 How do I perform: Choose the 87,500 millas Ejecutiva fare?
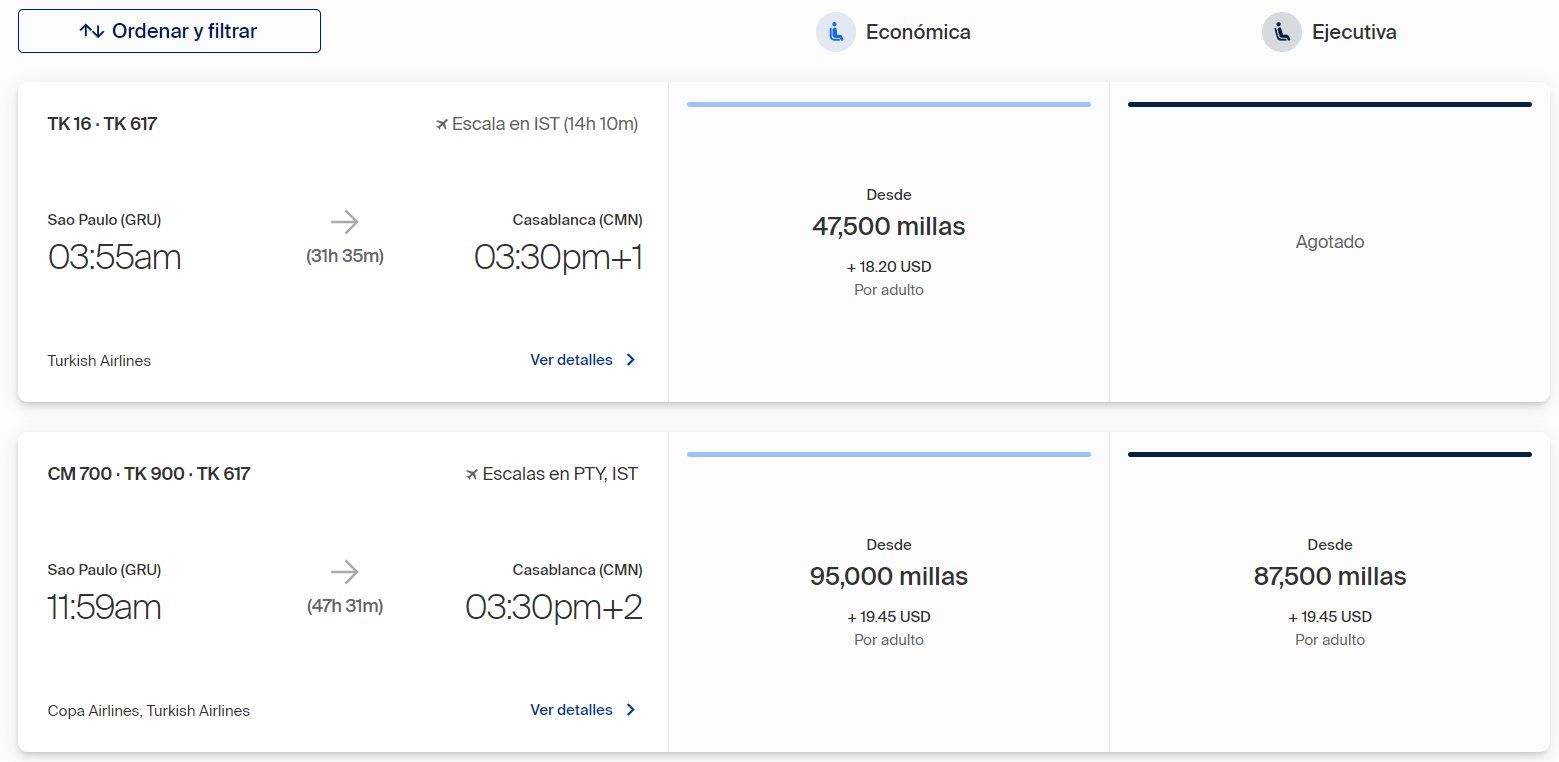[x=1330, y=592]
